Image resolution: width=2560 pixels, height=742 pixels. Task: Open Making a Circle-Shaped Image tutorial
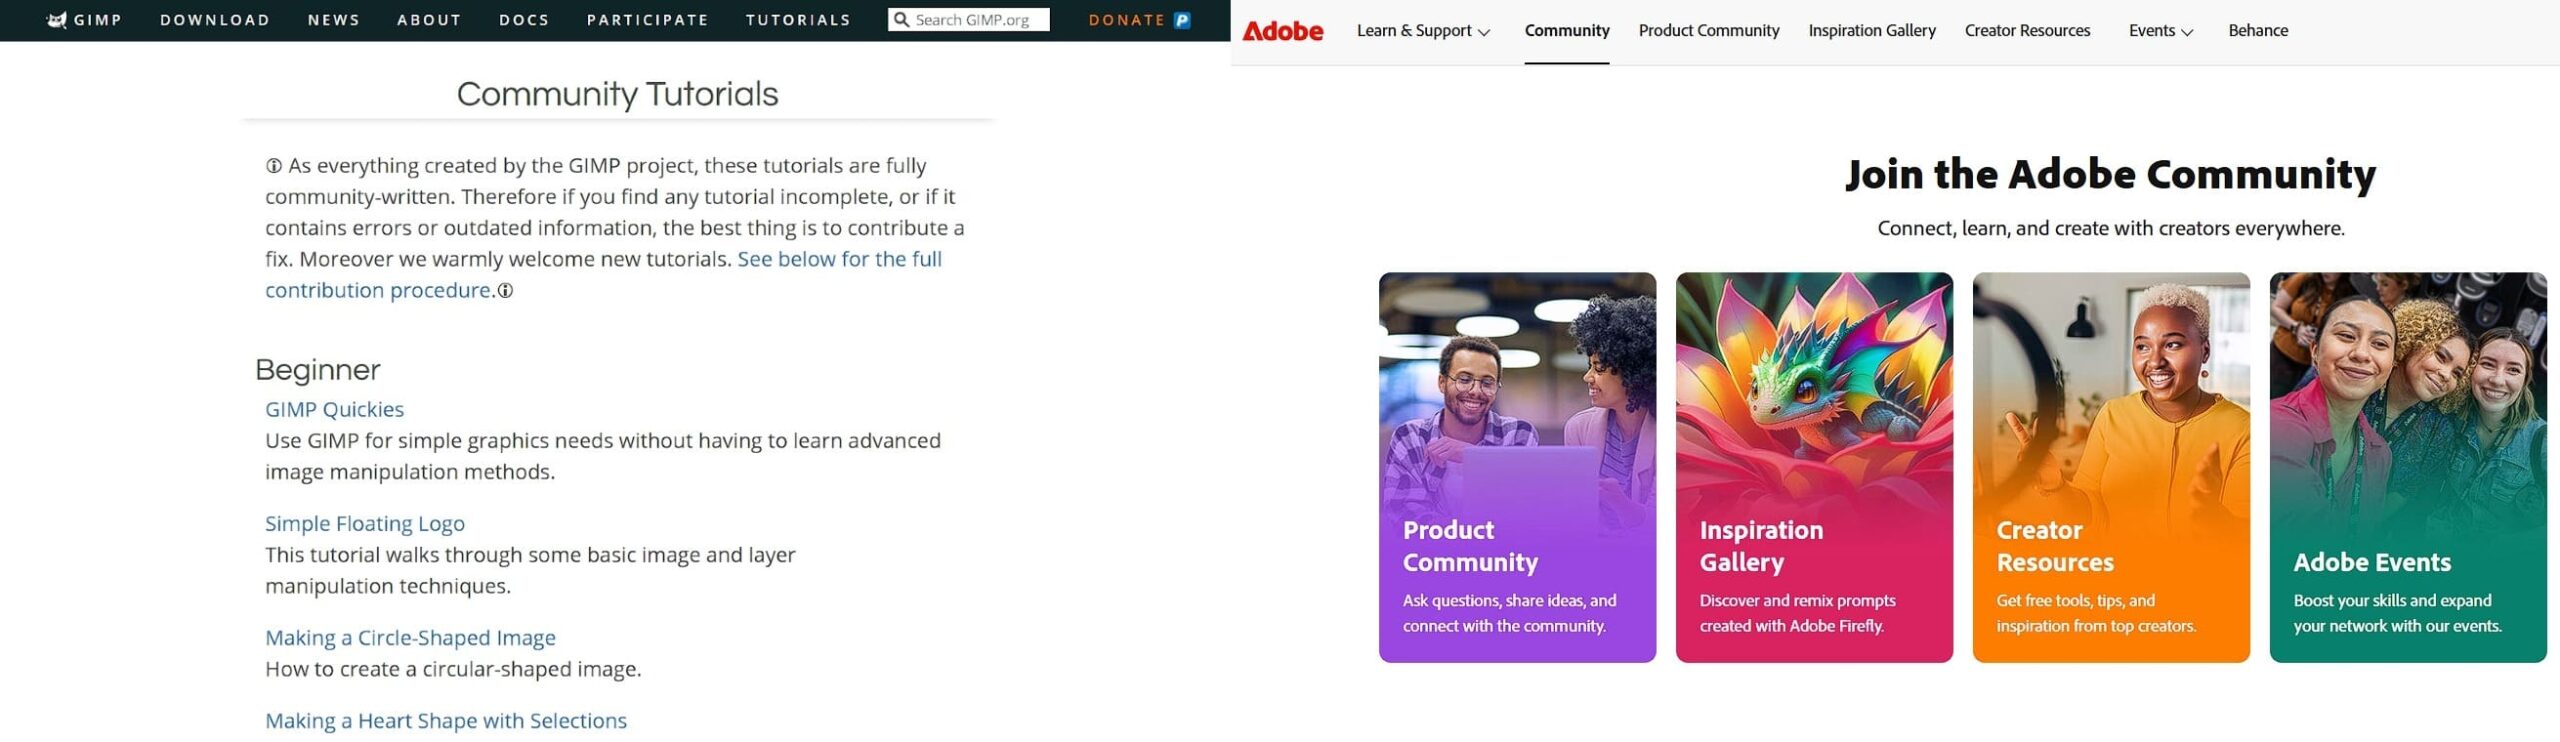click(410, 637)
